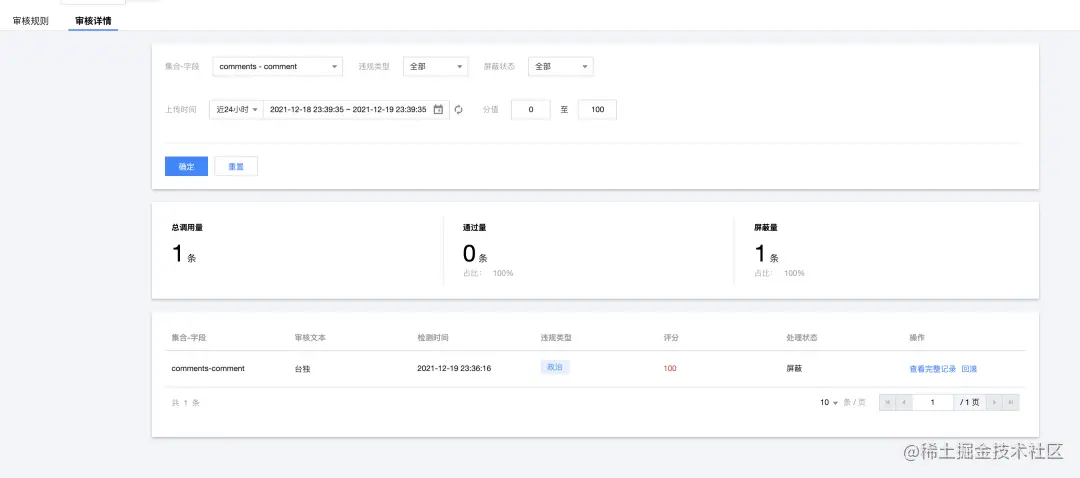Click the 总调用量 statistic label

187,227
